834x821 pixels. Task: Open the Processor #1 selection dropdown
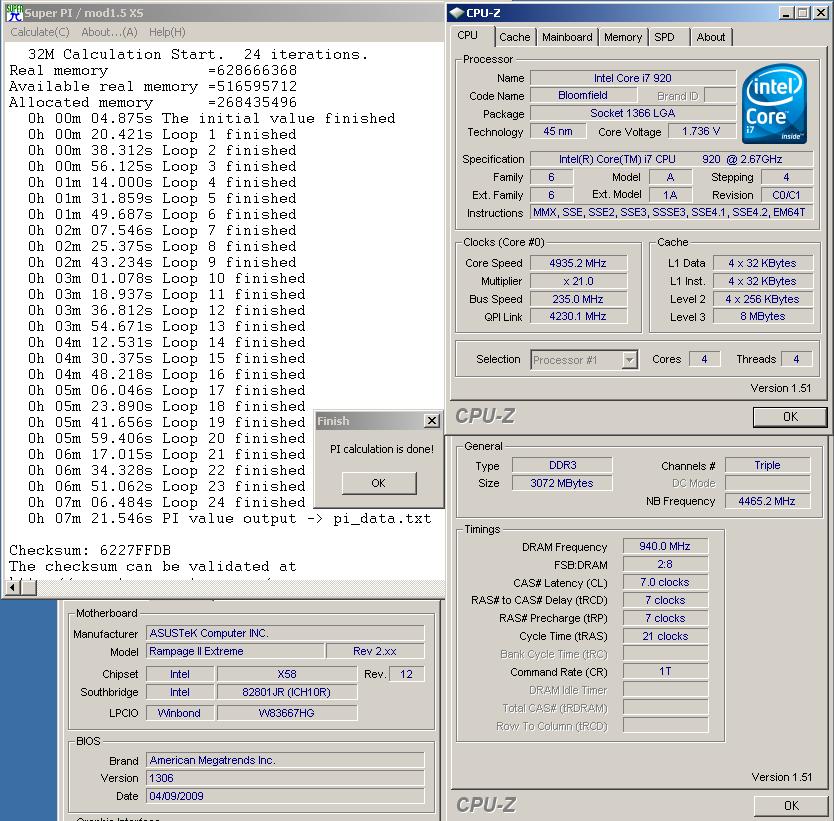[x=630, y=360]
